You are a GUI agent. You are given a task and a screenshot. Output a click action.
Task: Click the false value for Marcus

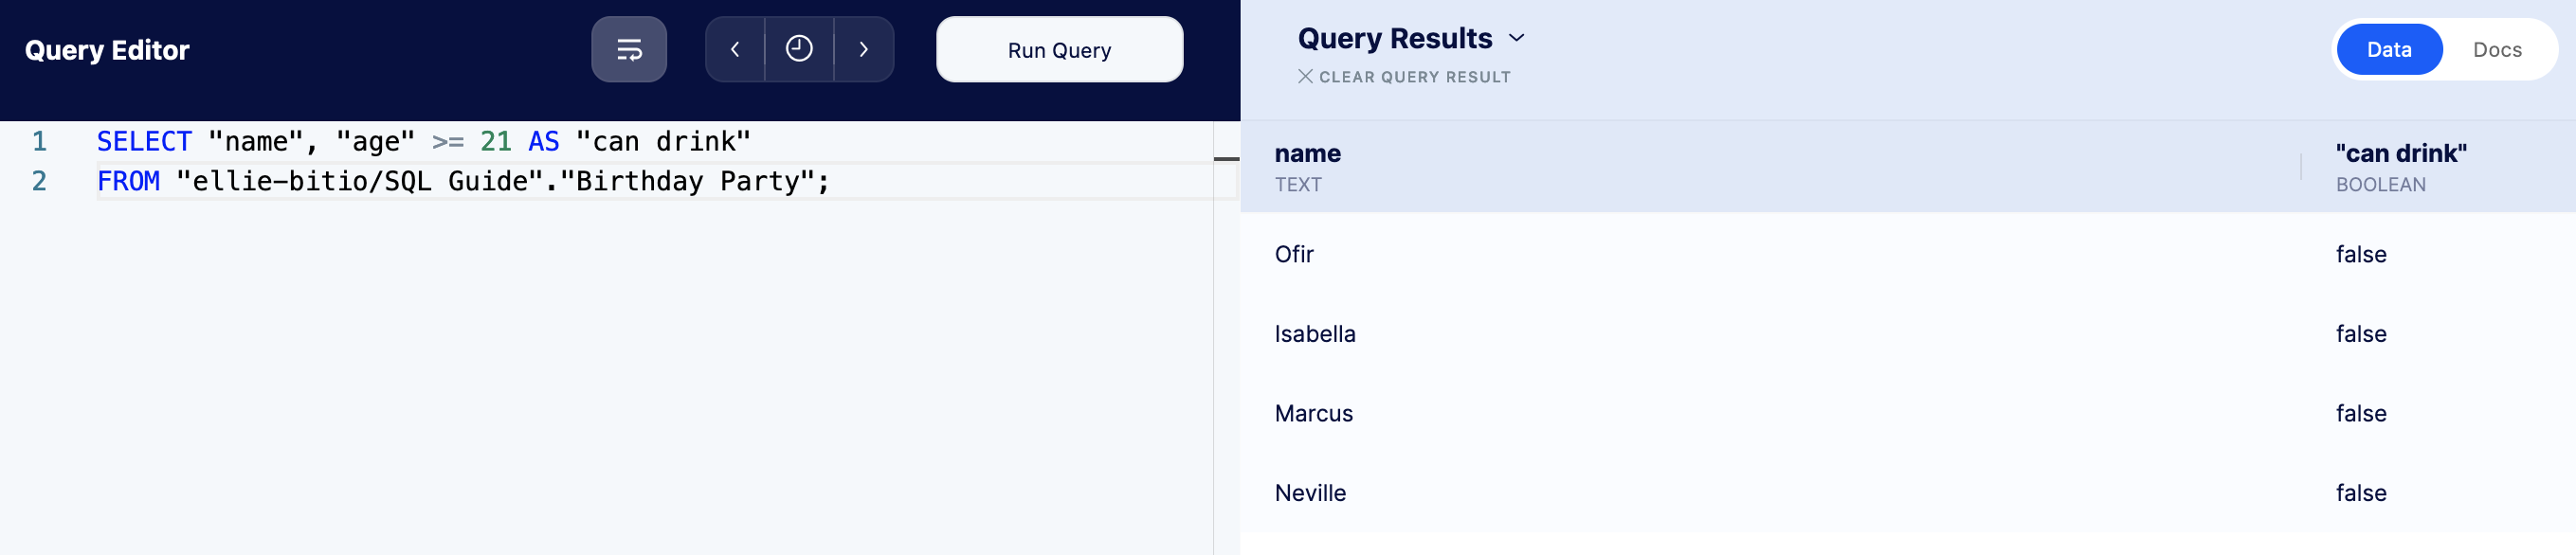pyautogui.click(x=2361, y=414)
